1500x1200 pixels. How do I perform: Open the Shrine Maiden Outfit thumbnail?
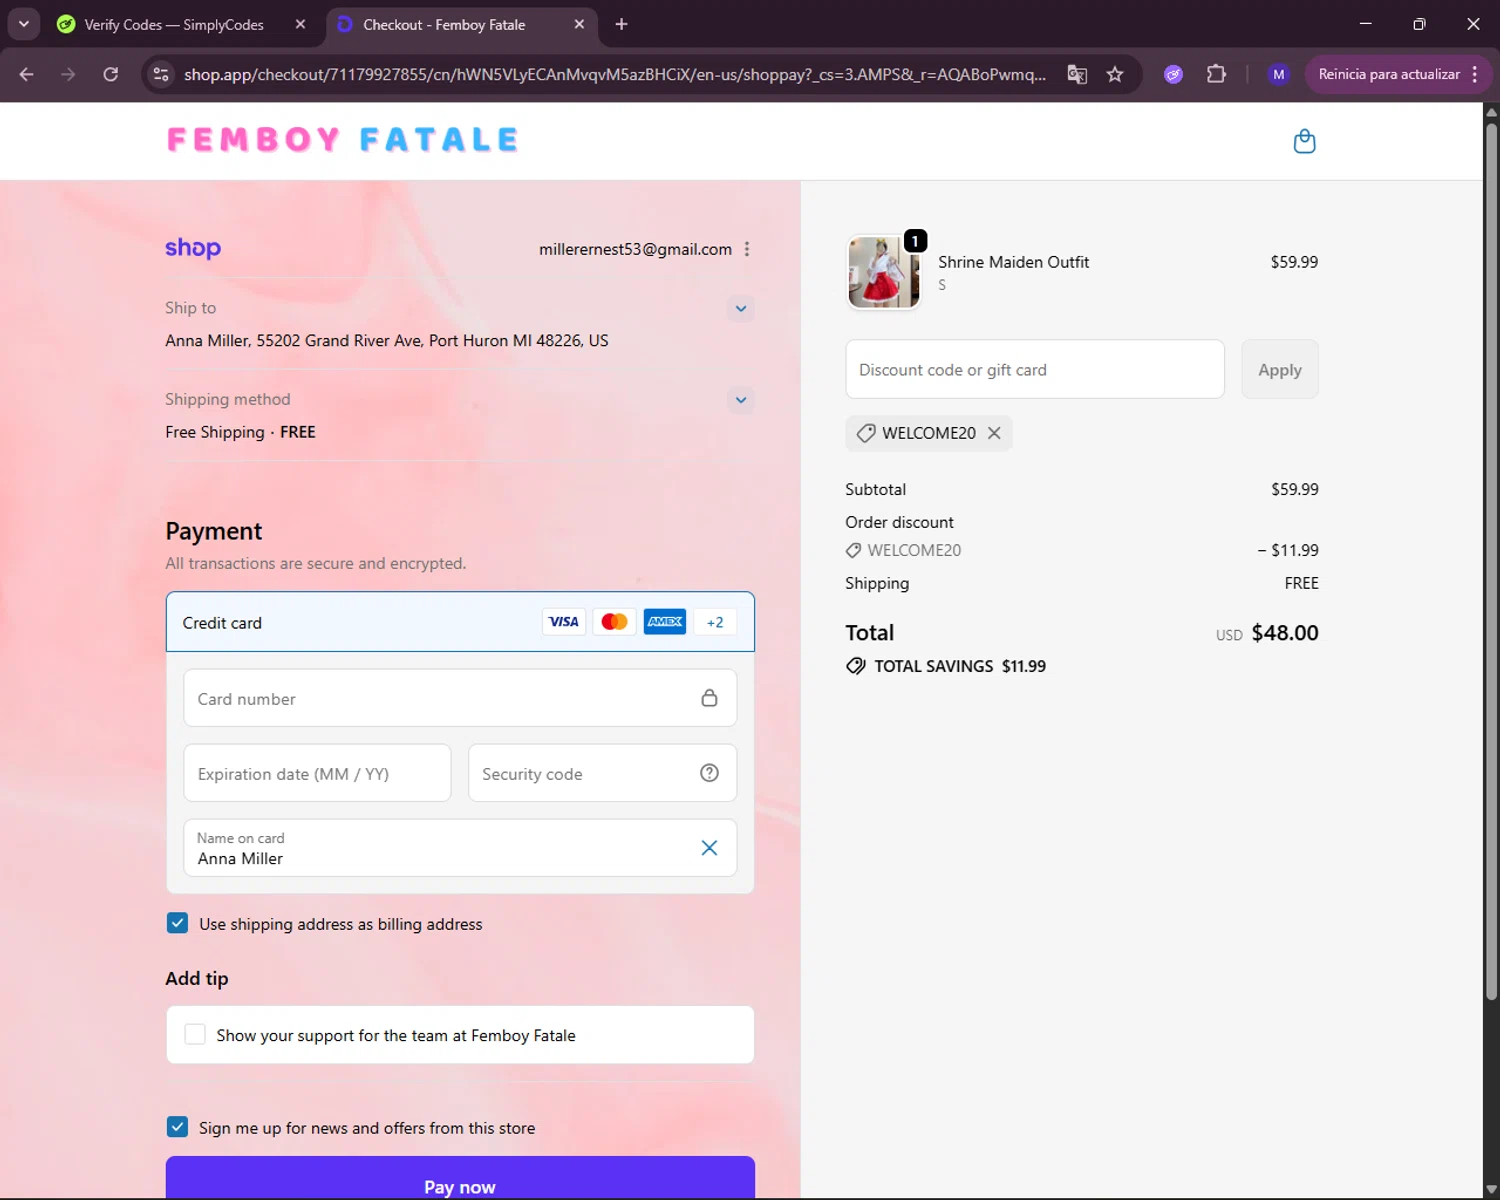(883, 272)
